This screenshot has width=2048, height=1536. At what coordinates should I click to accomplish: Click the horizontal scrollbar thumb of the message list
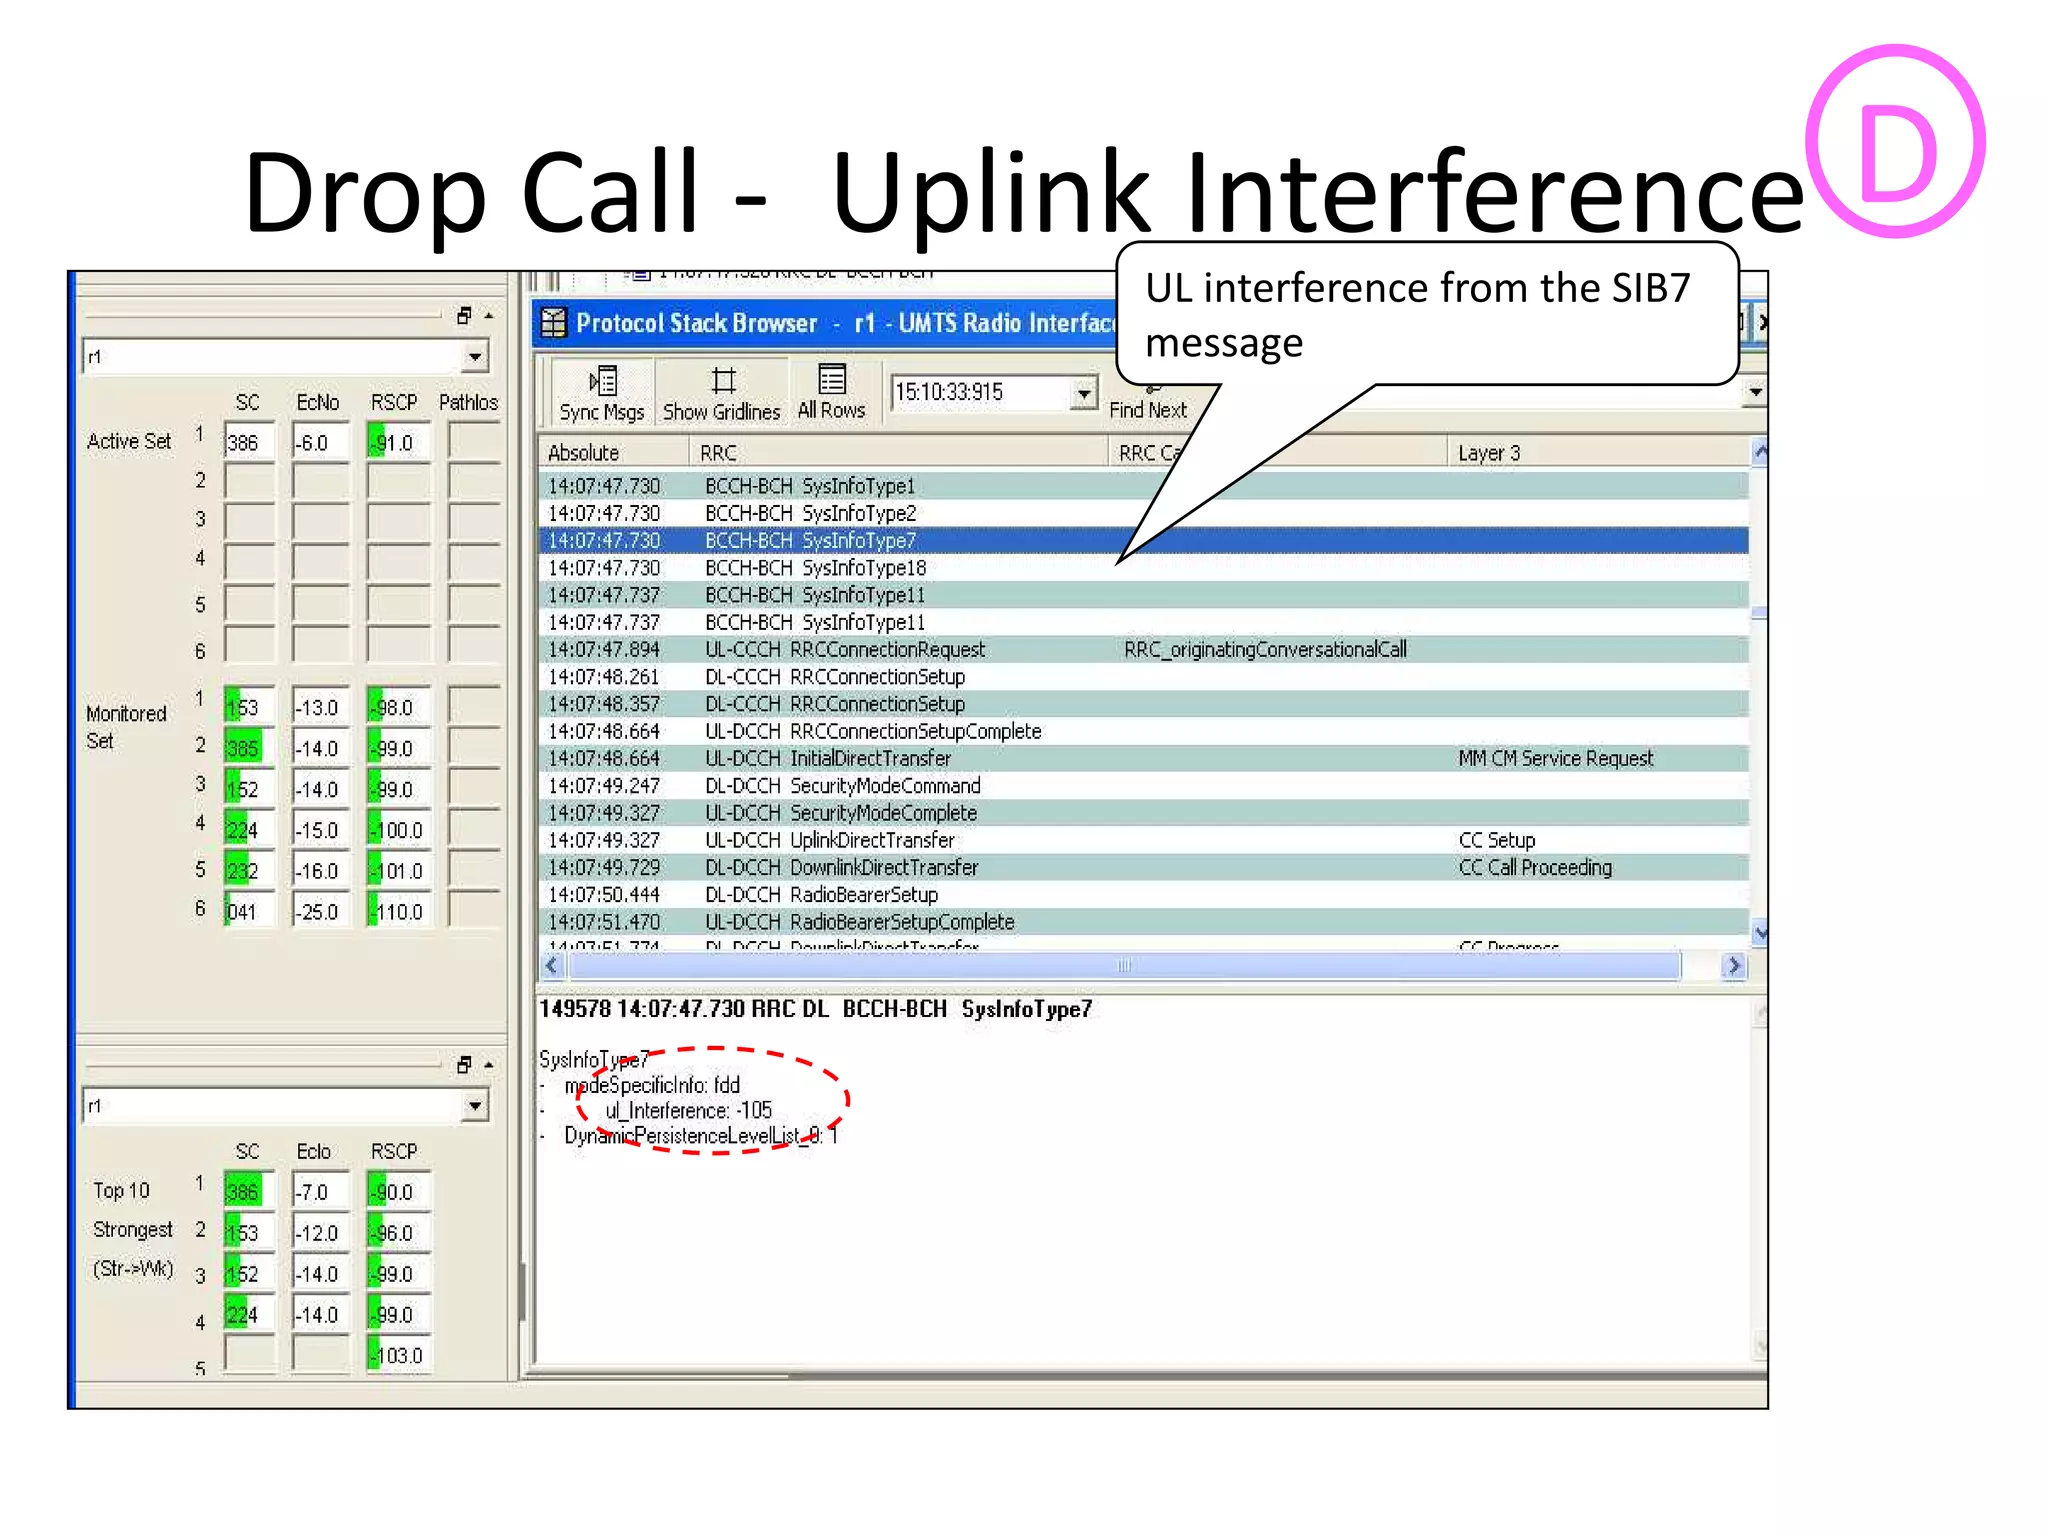click(1124, 965)
